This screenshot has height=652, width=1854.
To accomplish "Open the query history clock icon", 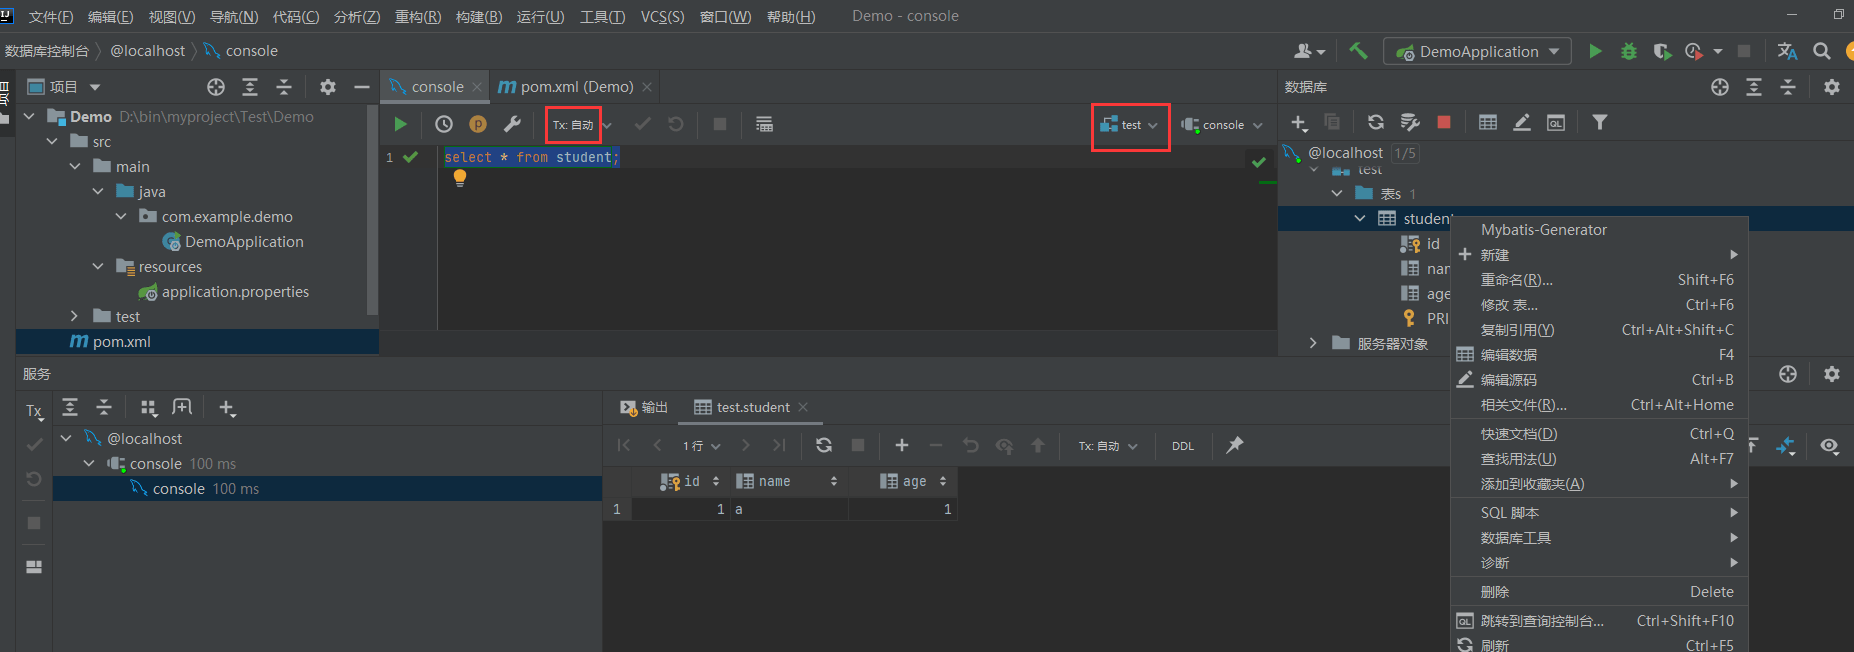I will pos(444,124).
